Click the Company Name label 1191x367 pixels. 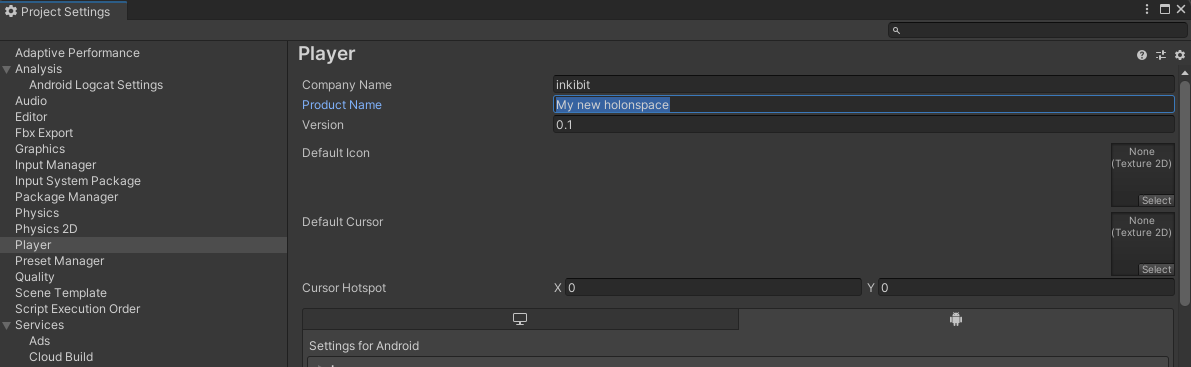tap(346, 85)
